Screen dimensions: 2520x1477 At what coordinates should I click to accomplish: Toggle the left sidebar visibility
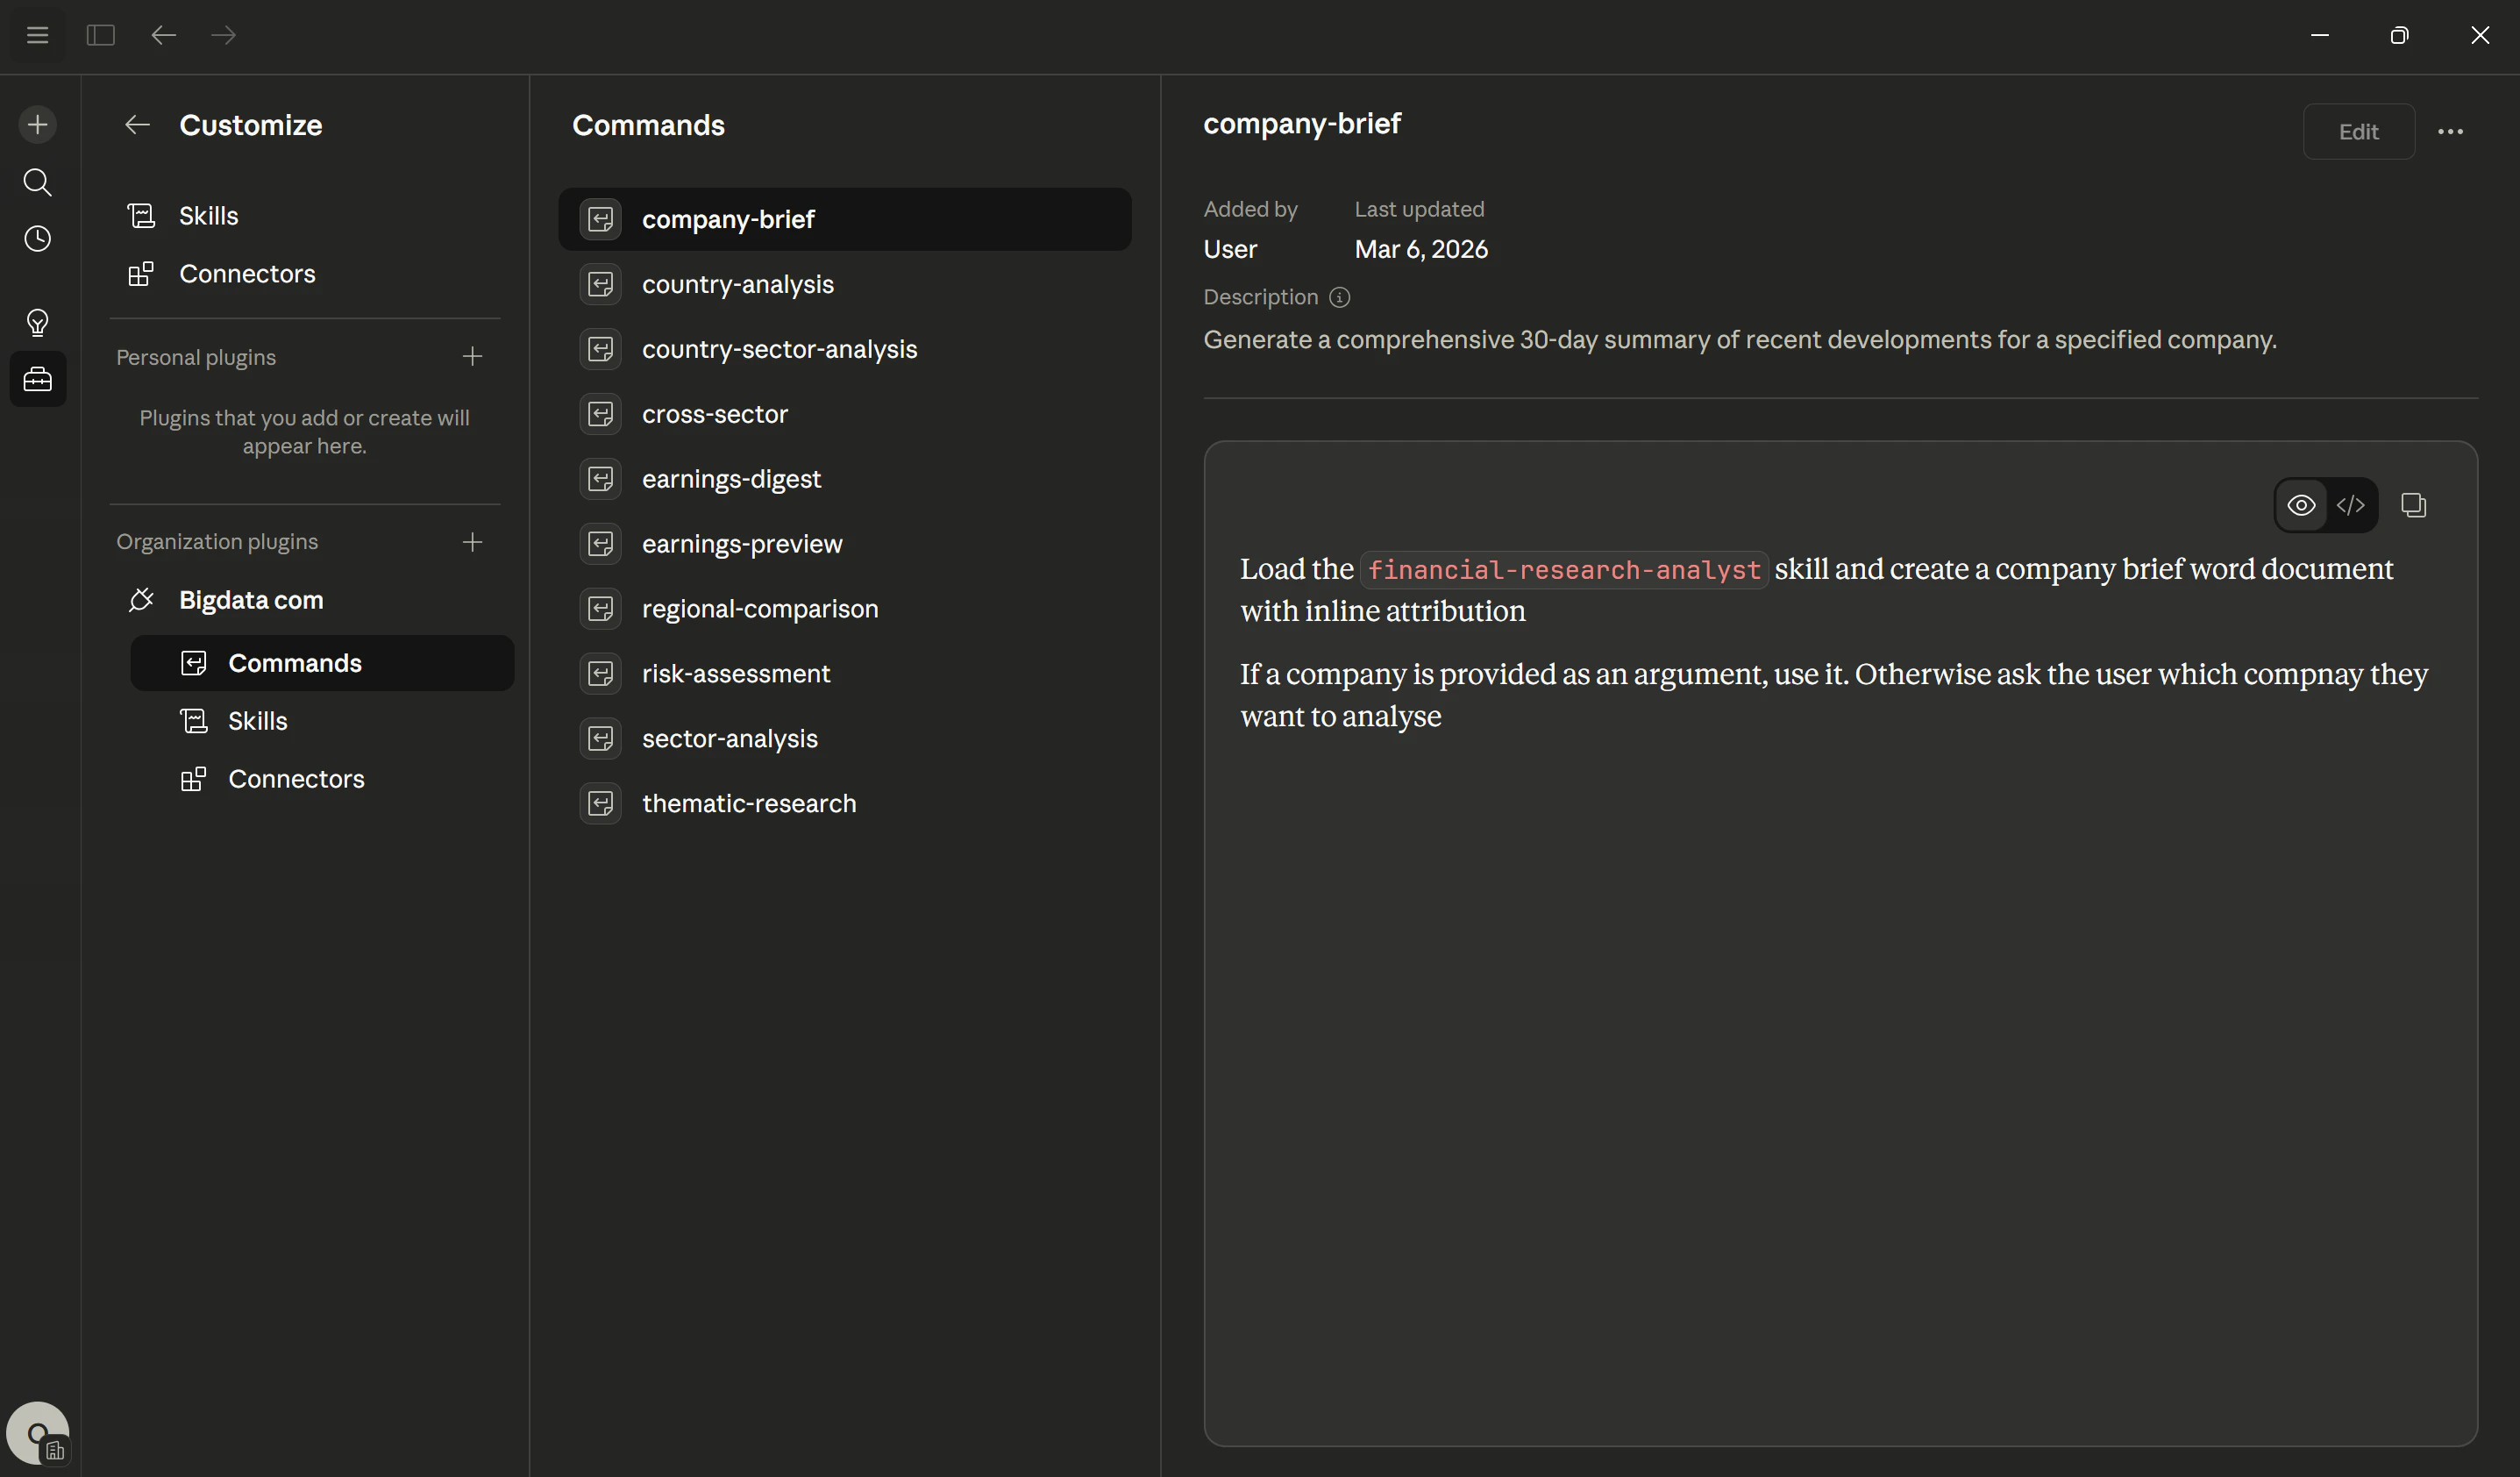(x=100, y=35)
